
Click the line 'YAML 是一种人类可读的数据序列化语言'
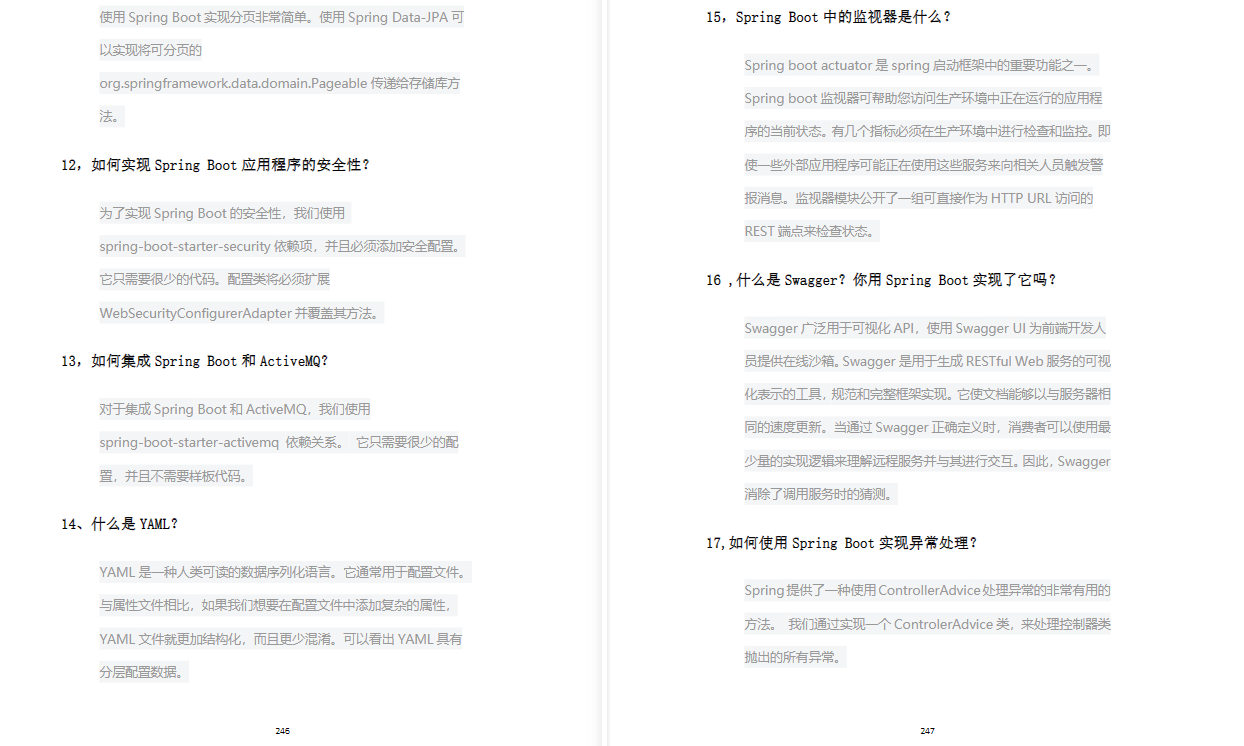(285, 573)
